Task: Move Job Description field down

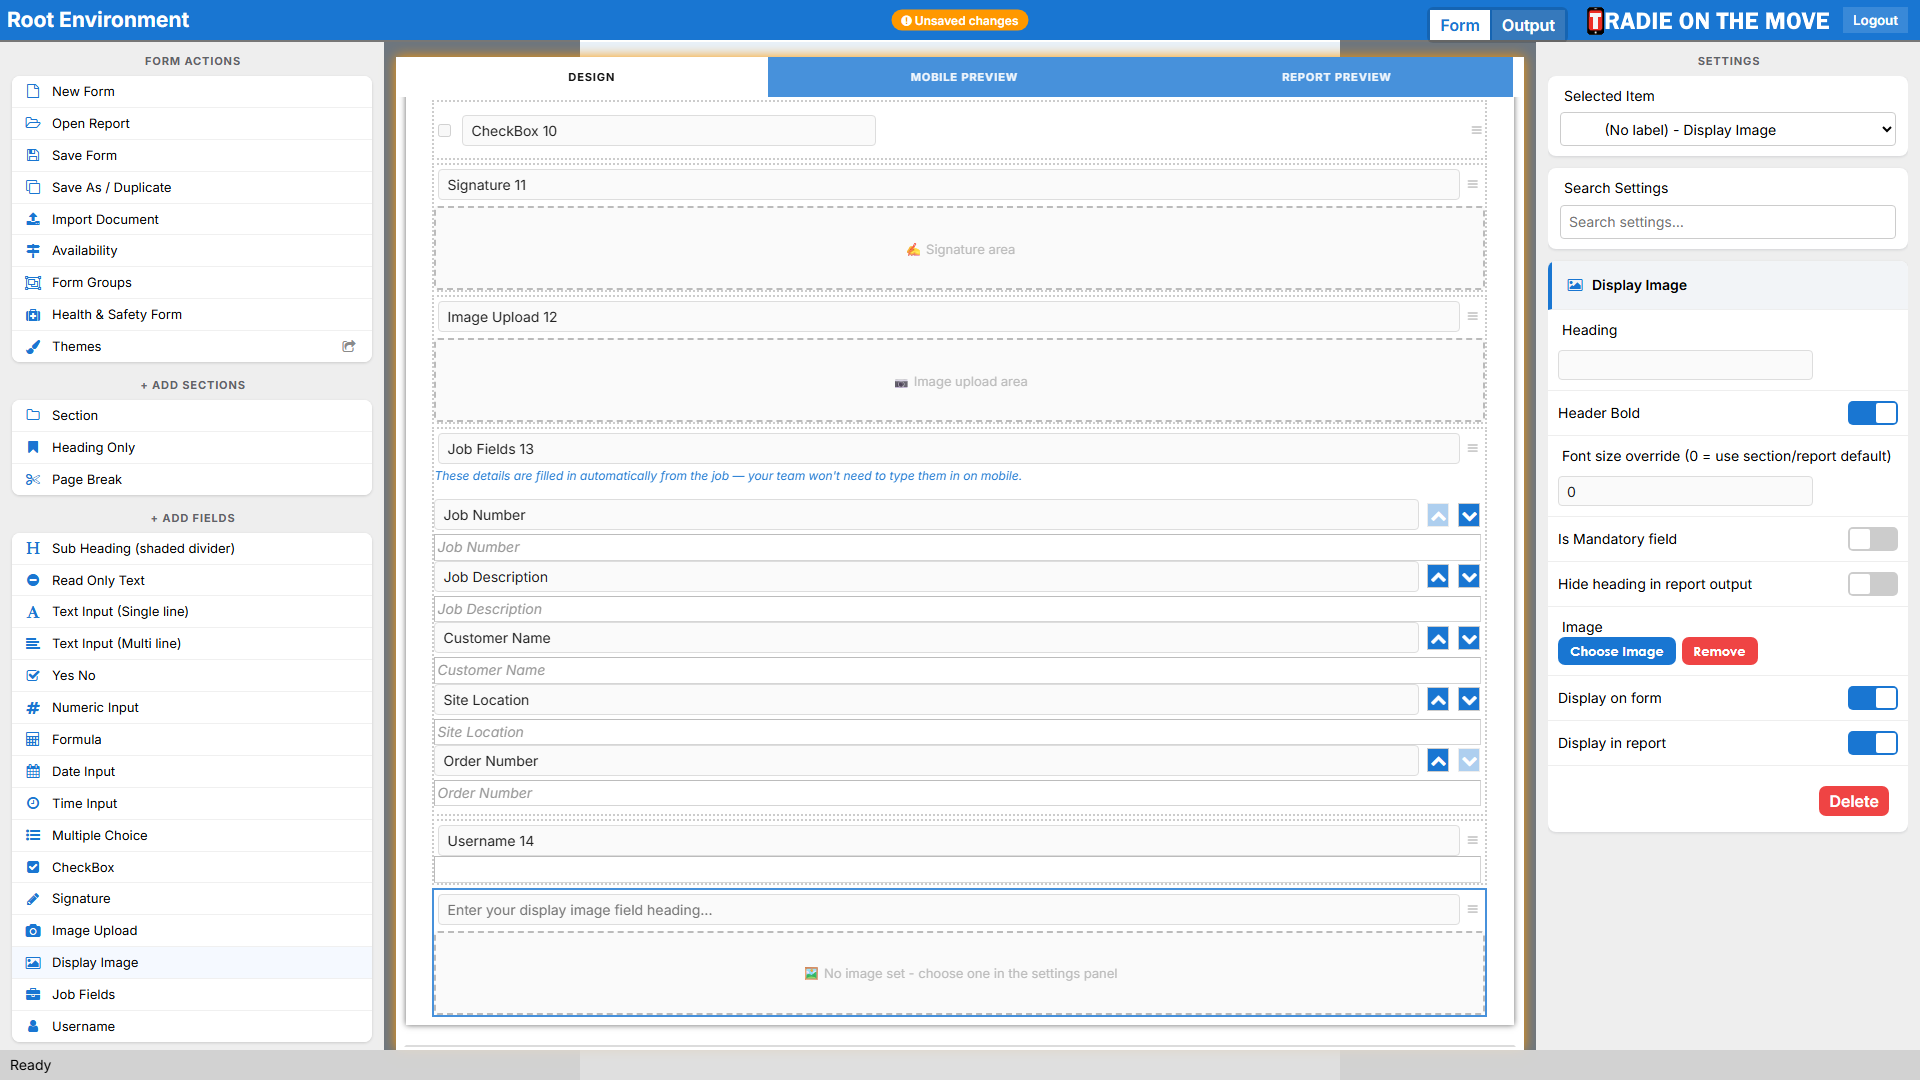Action: point(1469,577)
